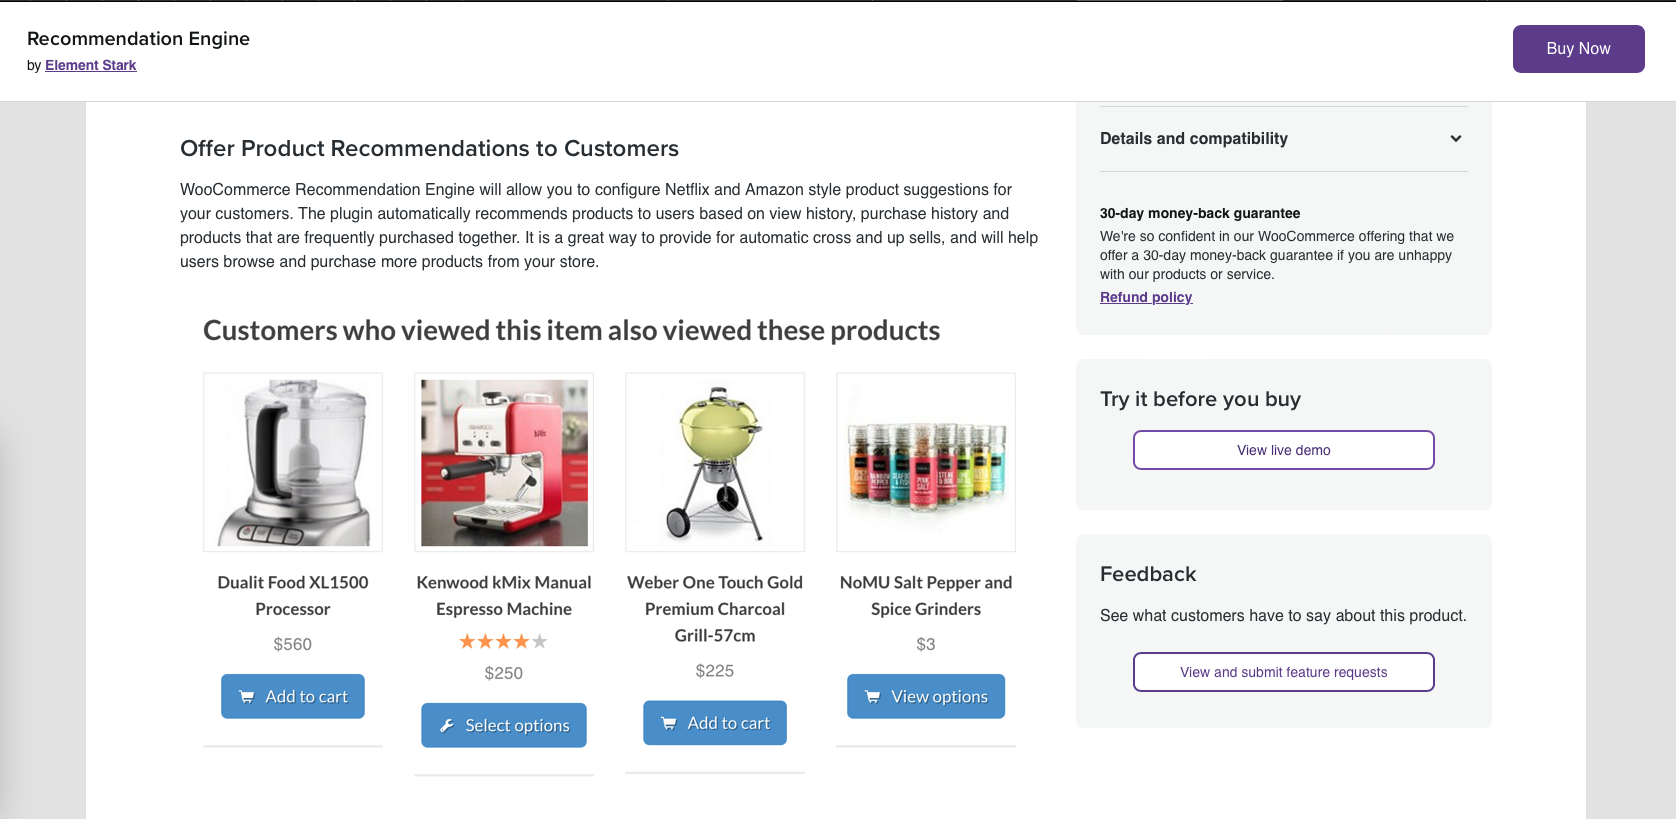Image resolution: width=1676 pixels, height=819 pixels.
Task: Add the Dualit Food XL1500 Processor to cart
Action: tap(292, 696)
